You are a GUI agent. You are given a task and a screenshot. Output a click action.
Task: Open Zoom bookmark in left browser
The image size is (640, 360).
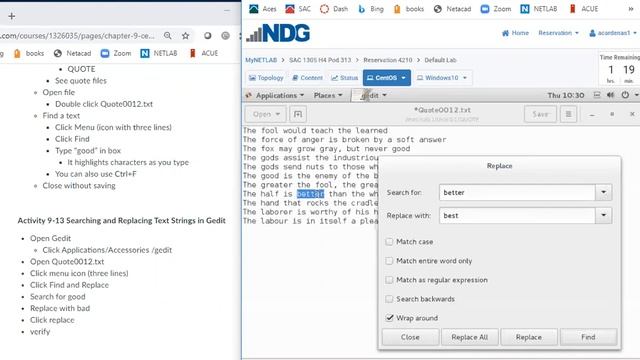[x=116, y=53]
